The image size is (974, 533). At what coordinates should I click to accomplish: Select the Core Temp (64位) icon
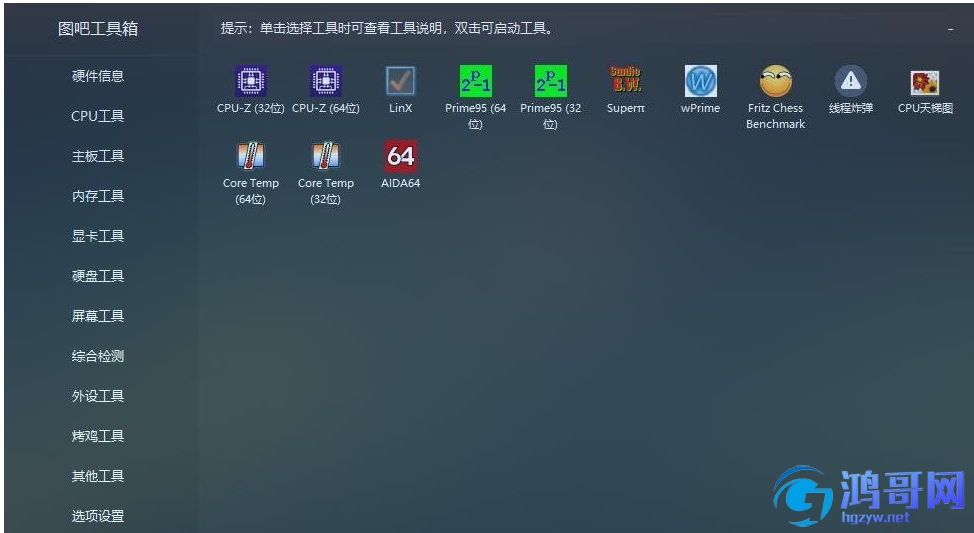250,156
